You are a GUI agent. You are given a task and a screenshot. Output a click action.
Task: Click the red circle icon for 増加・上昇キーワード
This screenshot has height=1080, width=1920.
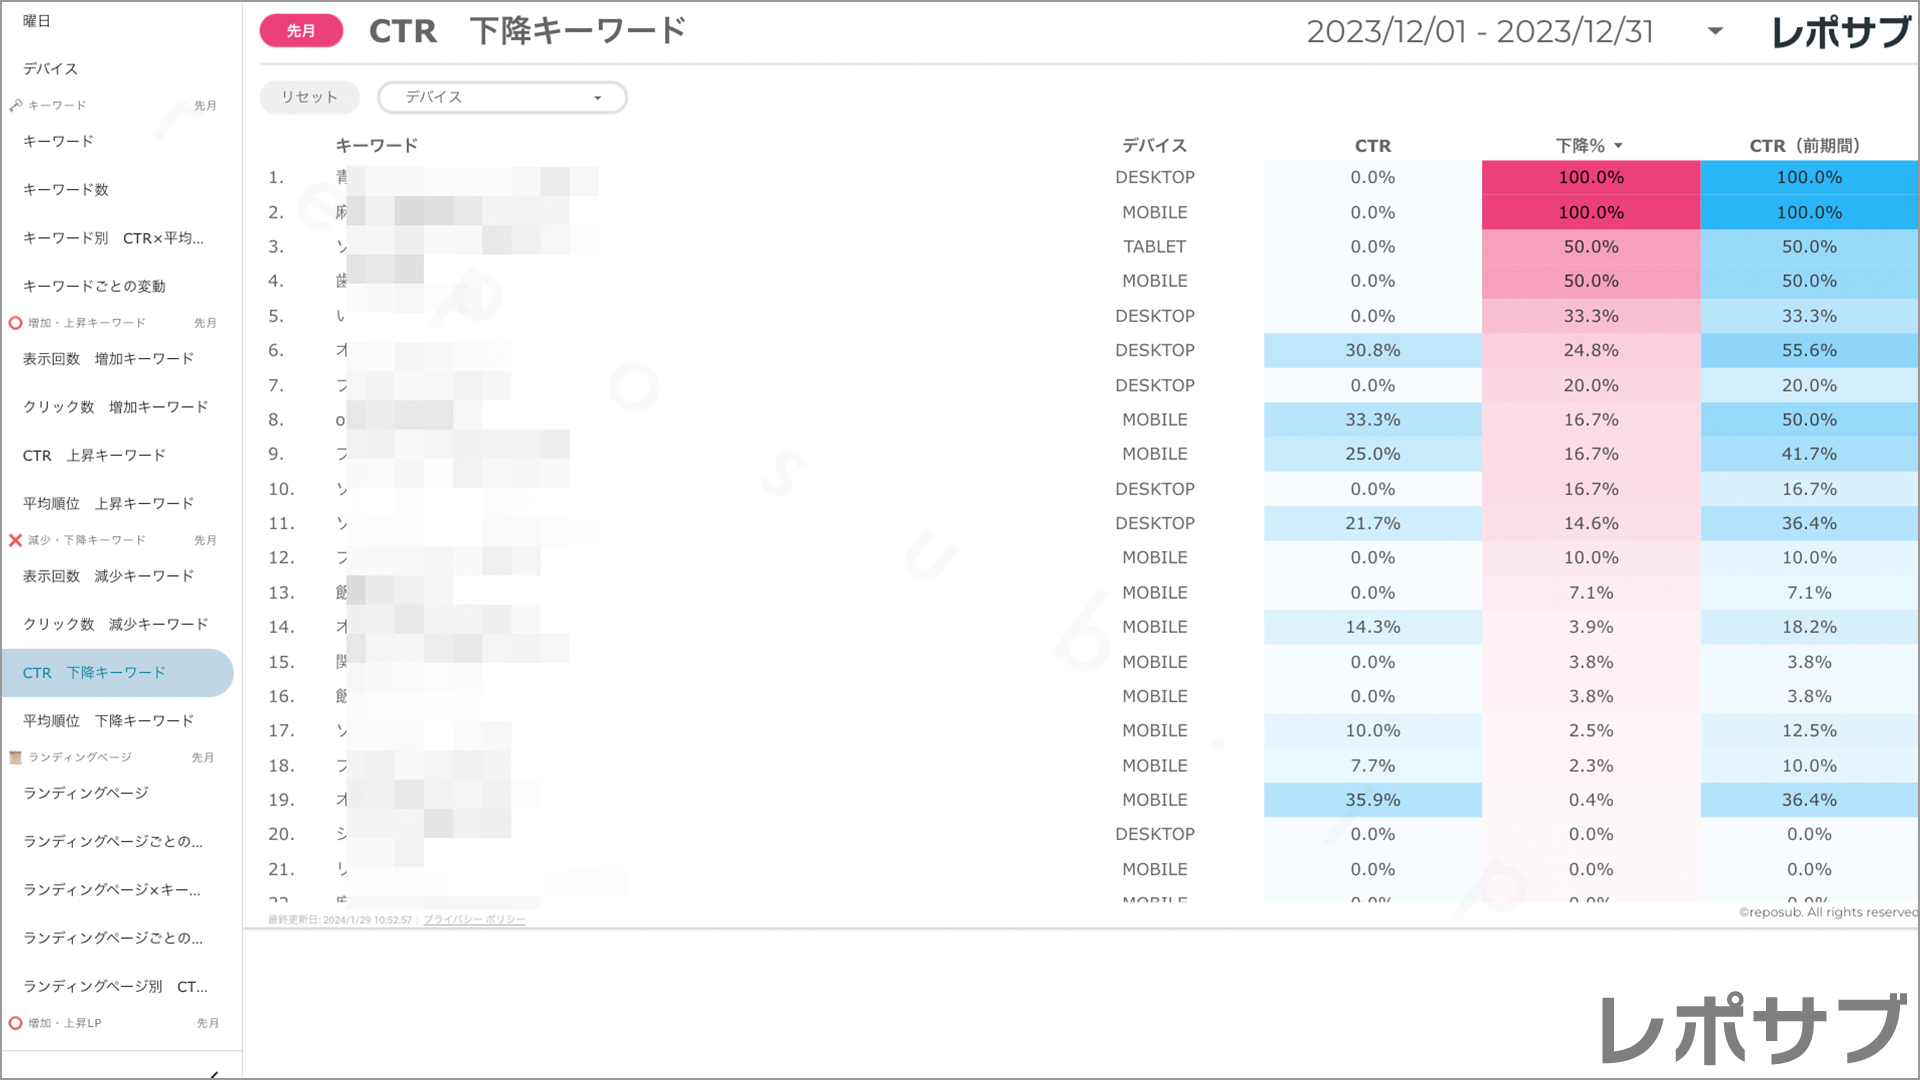tap(15, 323)
